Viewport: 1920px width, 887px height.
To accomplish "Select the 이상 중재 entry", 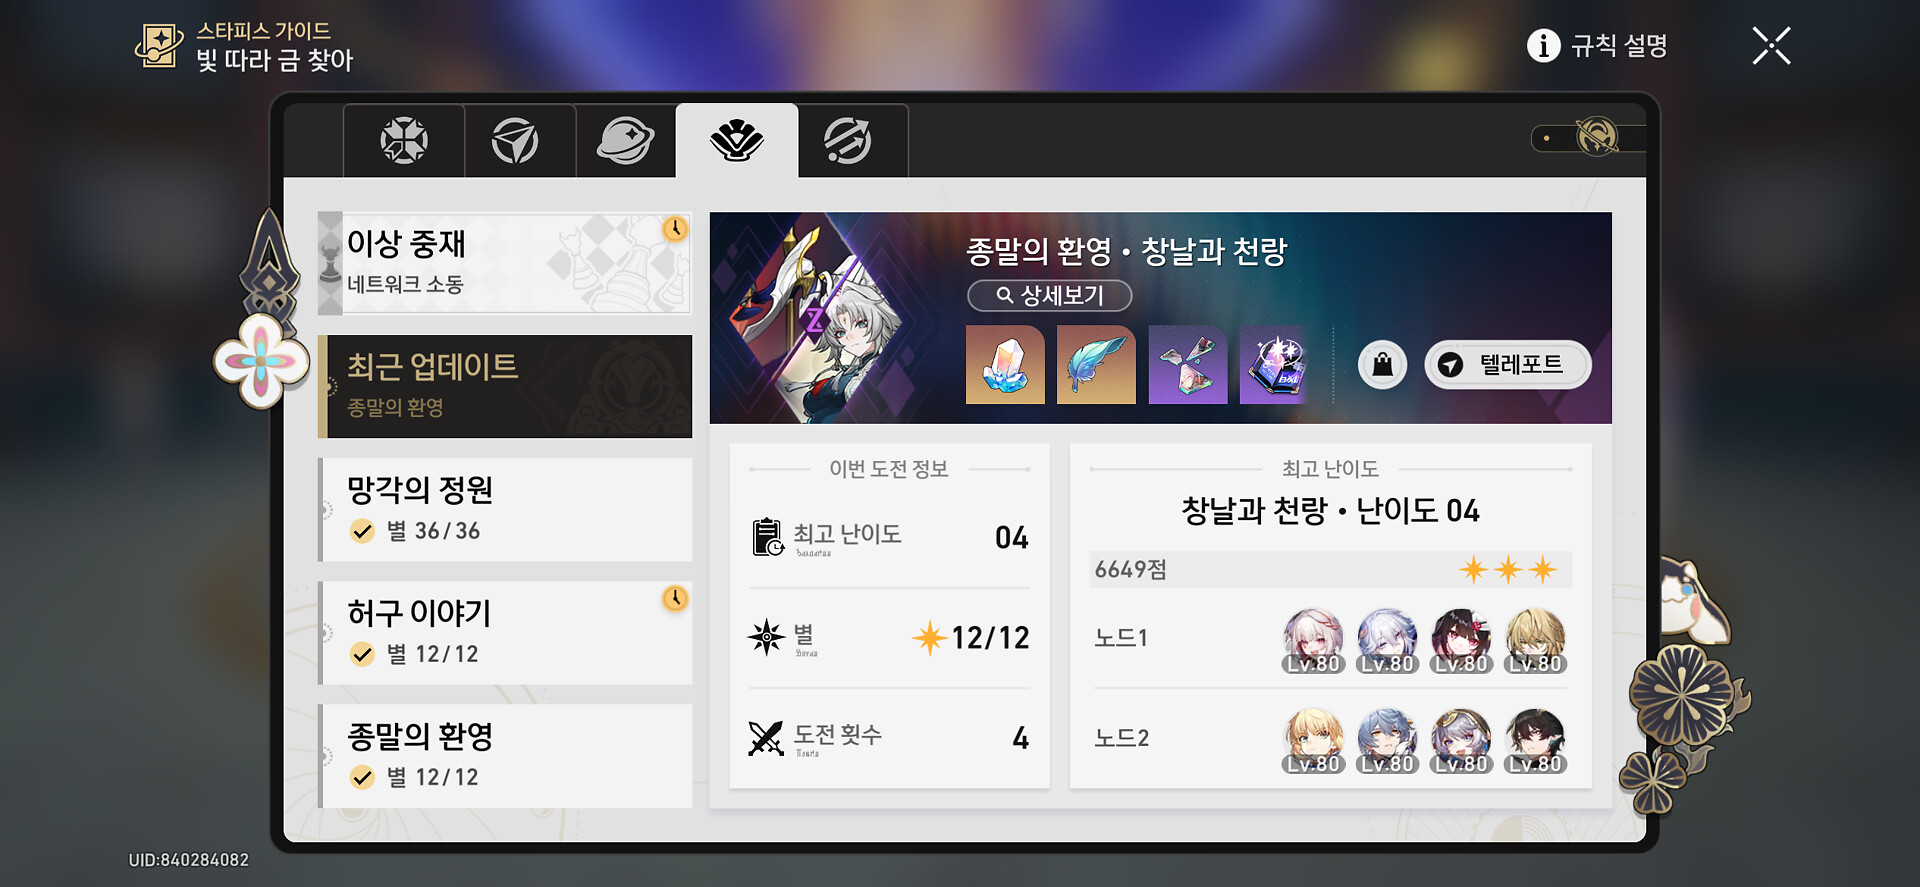I will click(x=505, y=263).
